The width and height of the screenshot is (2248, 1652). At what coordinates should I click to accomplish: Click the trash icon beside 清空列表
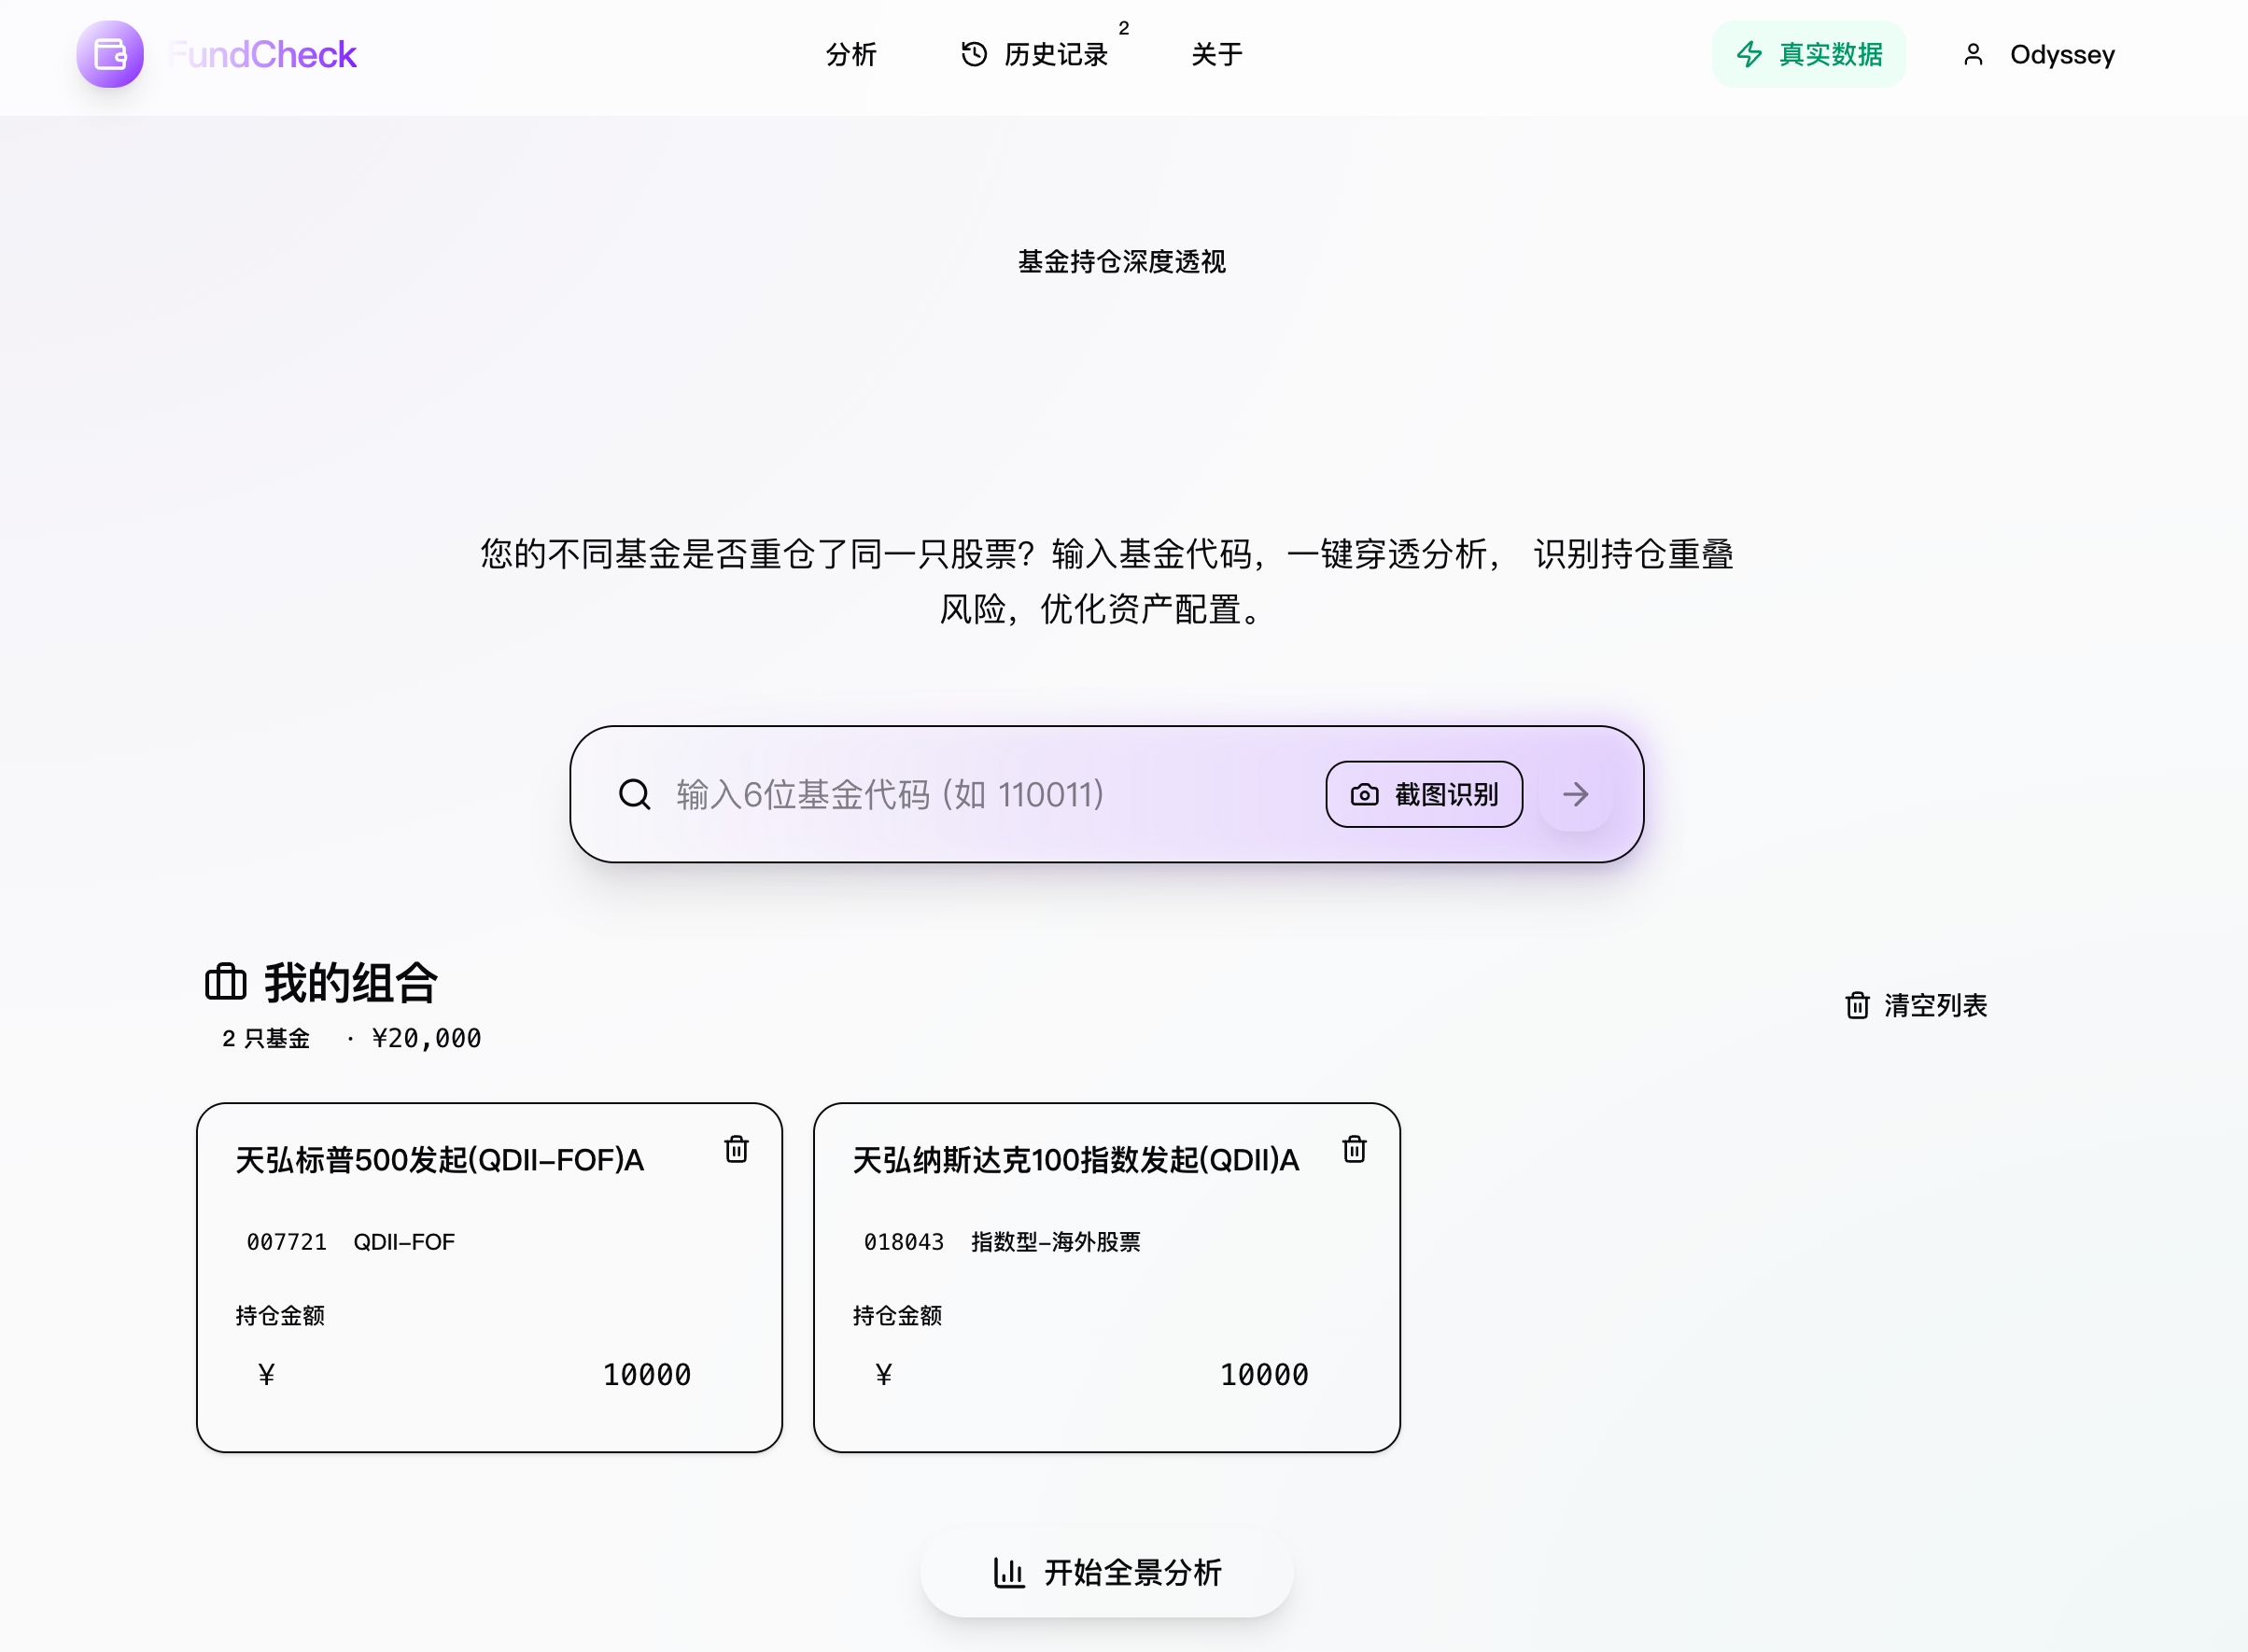pos(1856,1005)
